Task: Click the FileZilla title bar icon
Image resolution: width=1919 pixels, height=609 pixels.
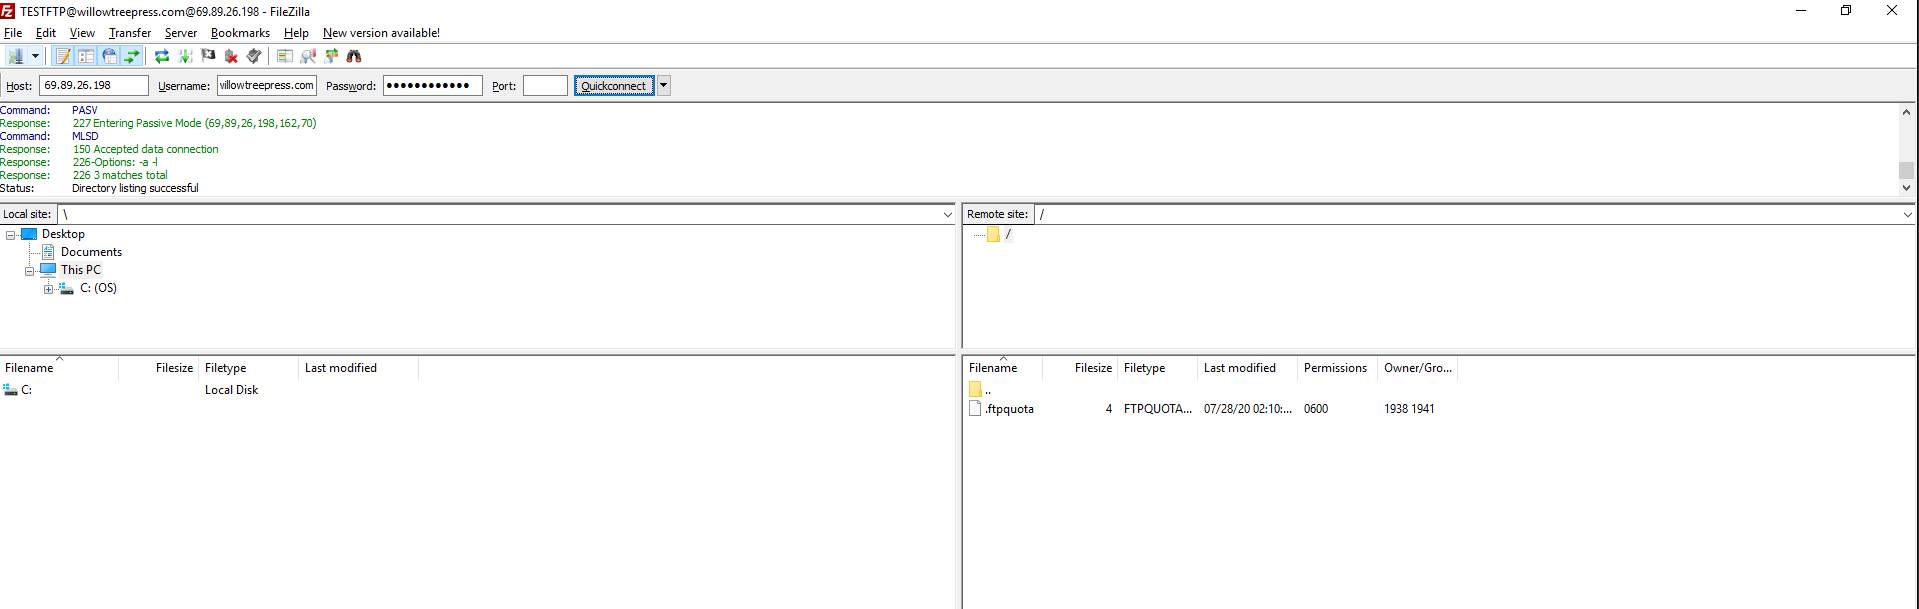Action: pos(8,11)
